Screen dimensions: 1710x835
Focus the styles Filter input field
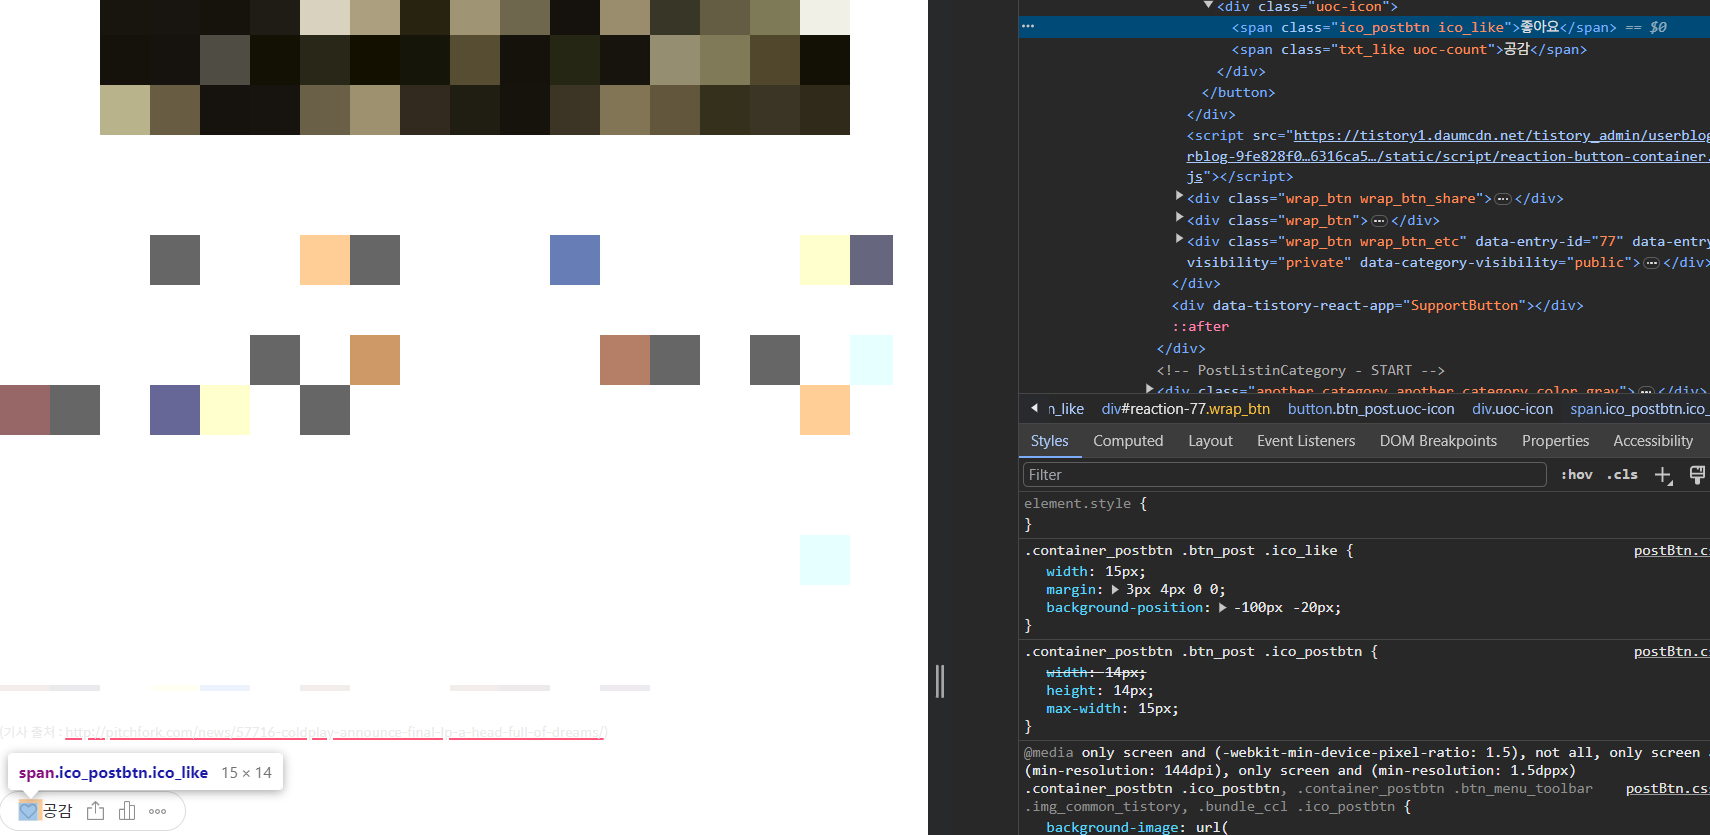tap(1285, 475)
